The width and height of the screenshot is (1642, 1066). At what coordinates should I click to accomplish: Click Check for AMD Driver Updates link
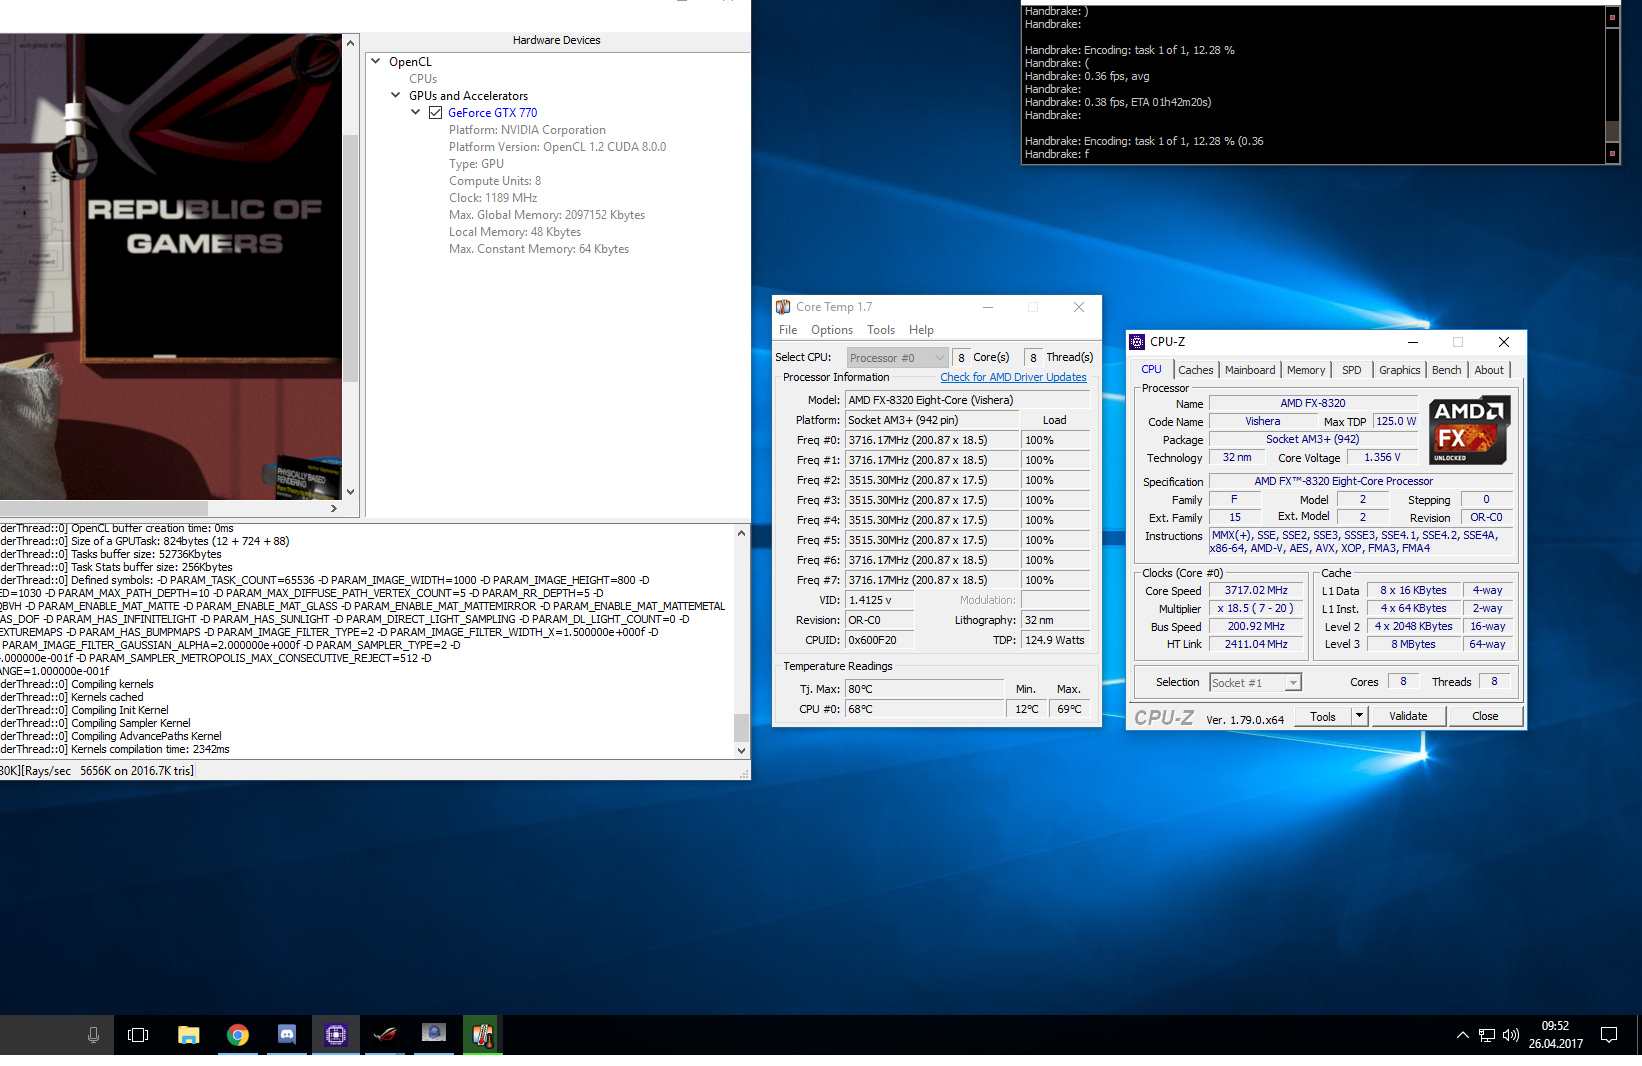(1013, 377)
